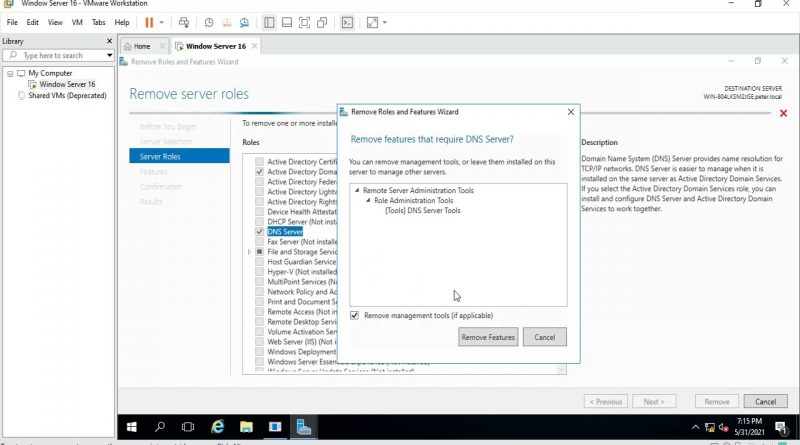Close the Library panel

pos(109,41)
